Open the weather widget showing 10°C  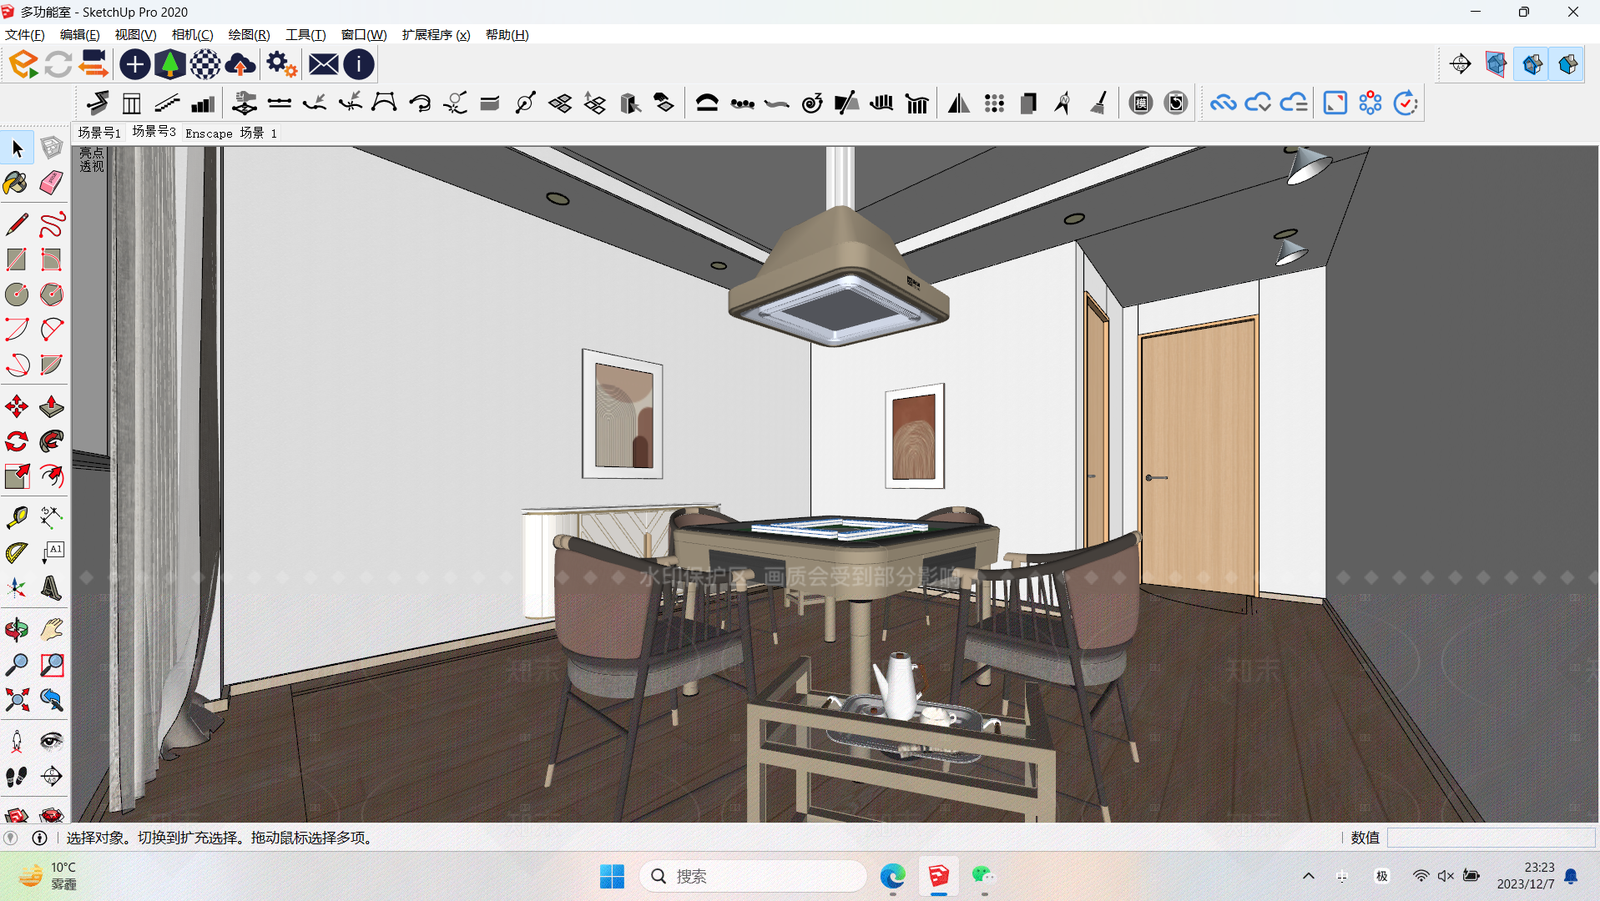(48, 876)
